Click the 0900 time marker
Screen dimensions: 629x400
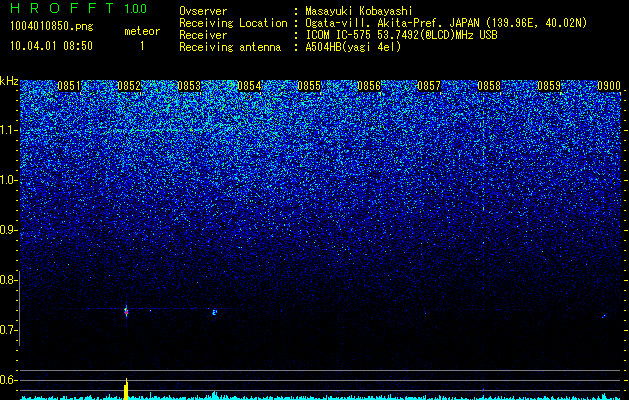(609, 86)
